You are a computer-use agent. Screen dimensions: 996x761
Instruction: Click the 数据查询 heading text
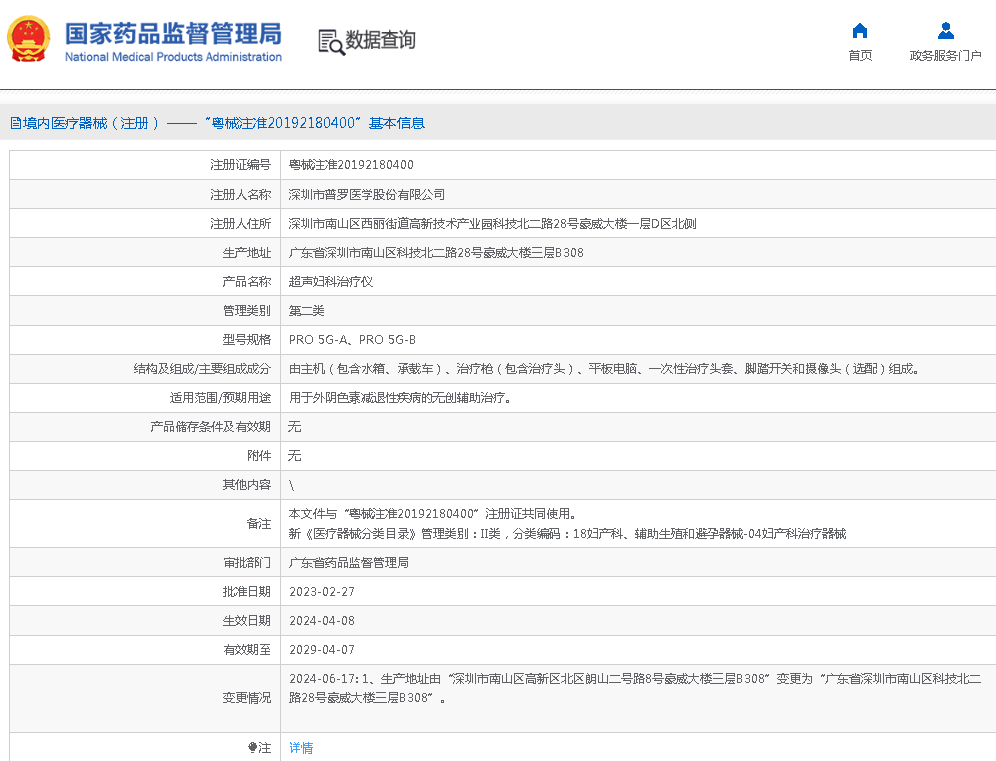tap(380, 40)
